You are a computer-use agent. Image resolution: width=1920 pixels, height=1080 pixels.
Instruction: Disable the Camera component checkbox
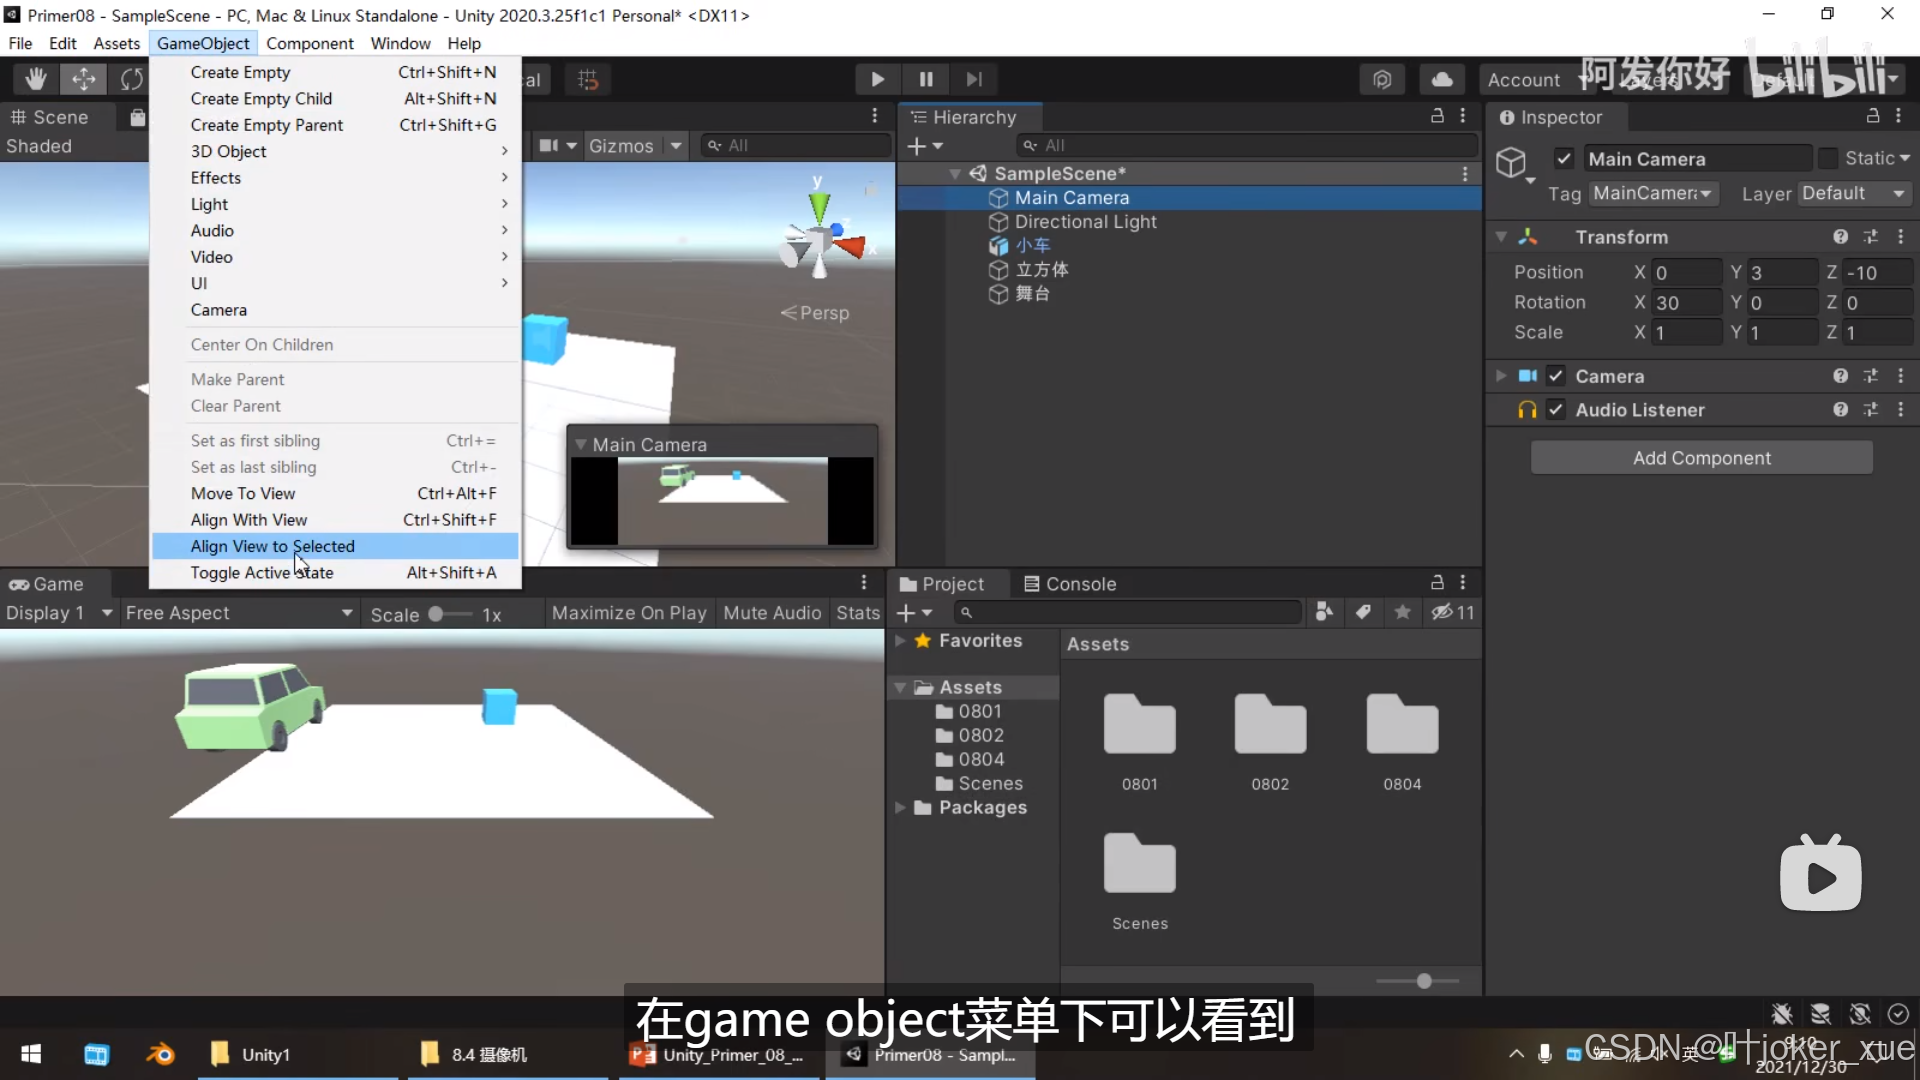[x=1557, y=375]
